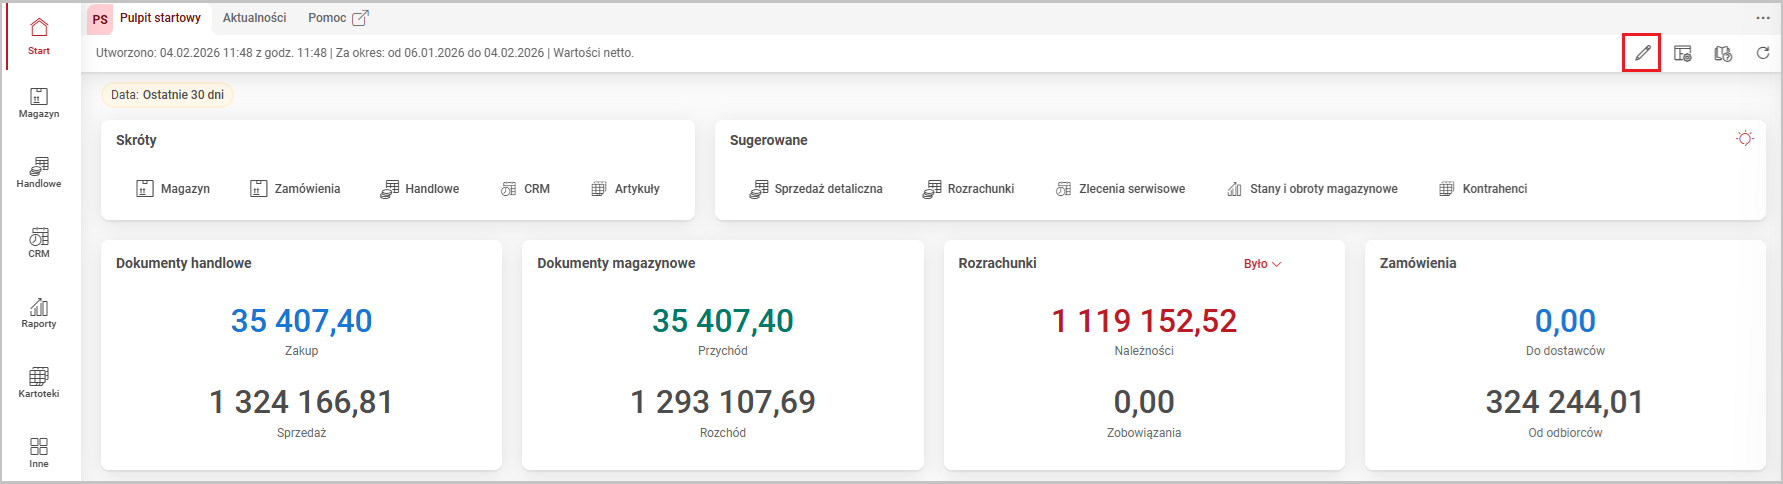
Task: Open Raporty in left sidebar
Action: 39,312
